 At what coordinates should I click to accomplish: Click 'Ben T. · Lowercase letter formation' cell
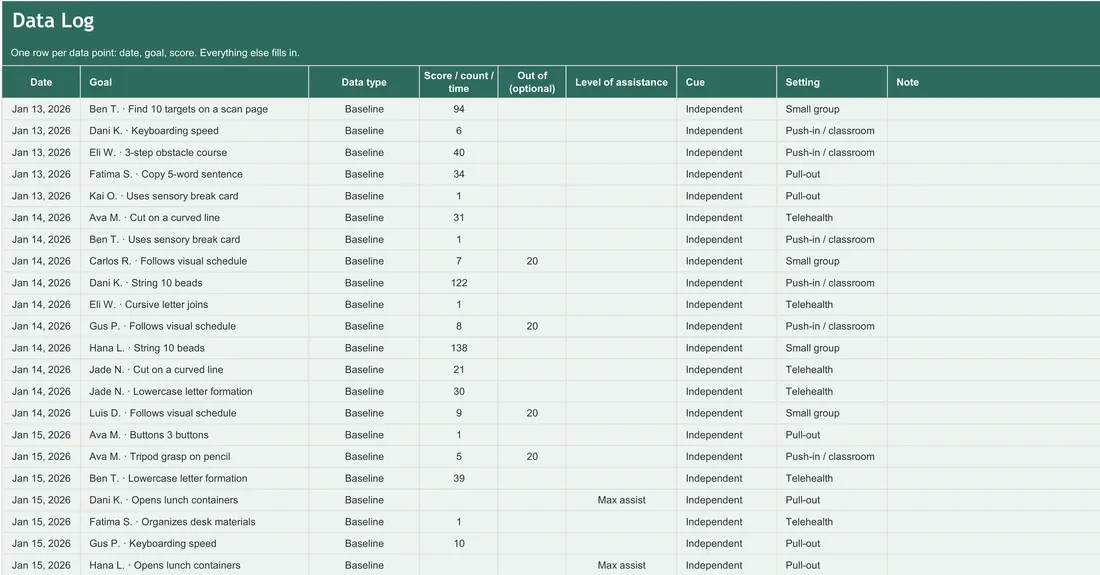tap(194, 478)
